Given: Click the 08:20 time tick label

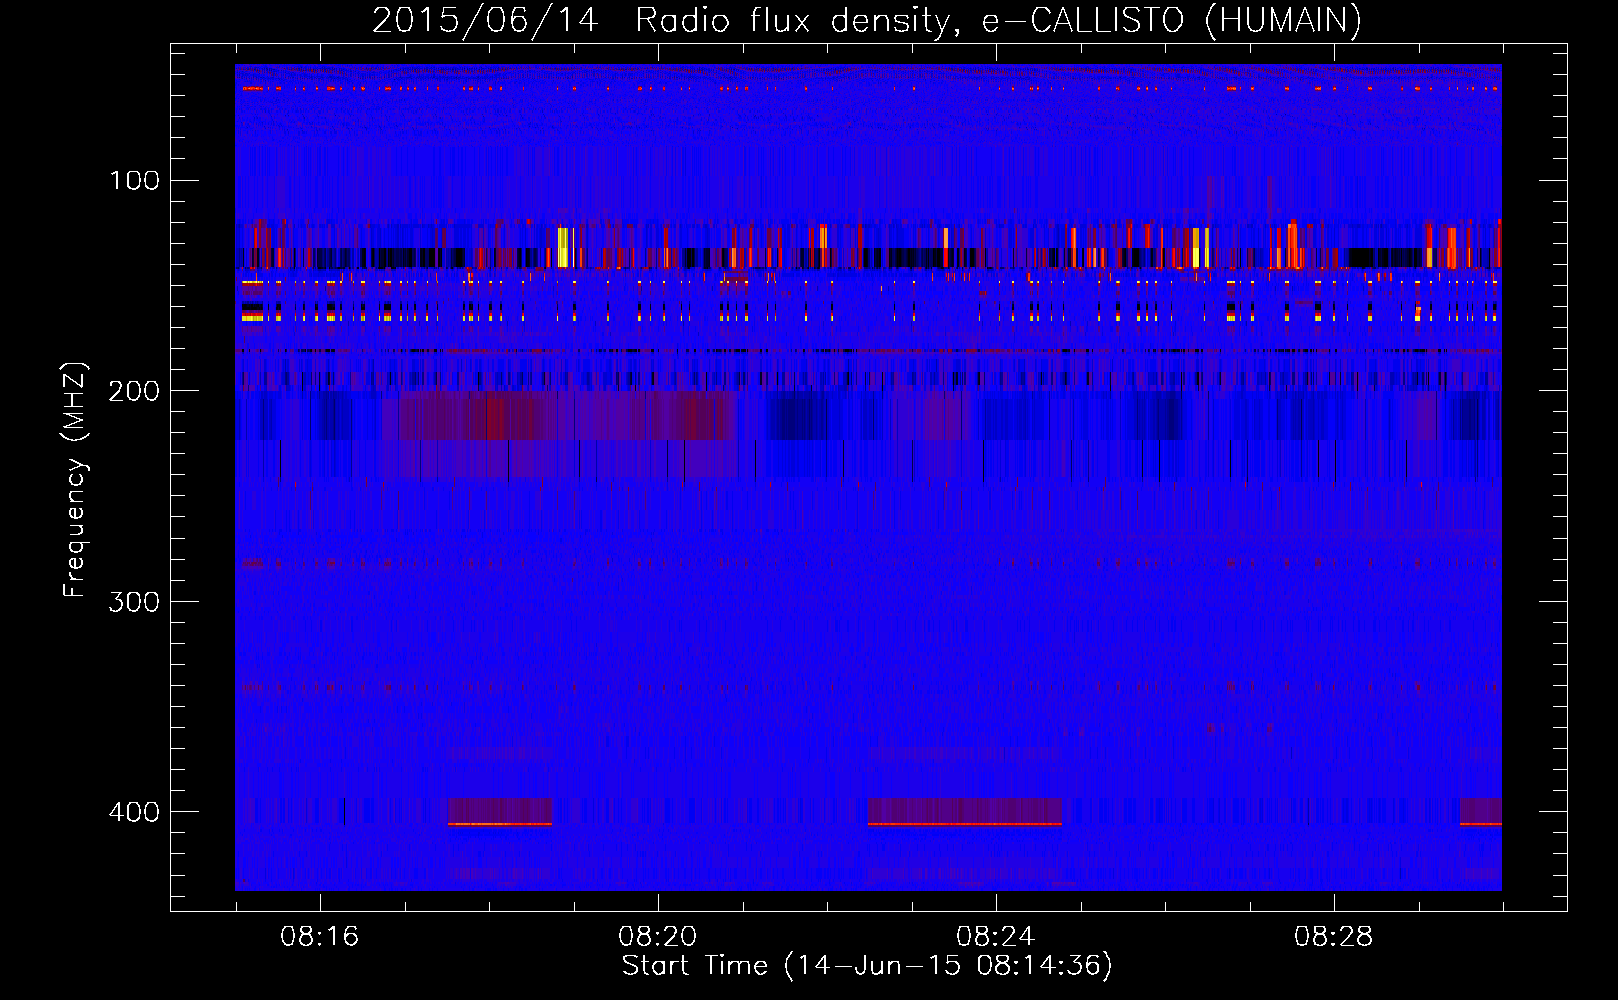Looking at the screenshot, I should [x=658, y=937].
